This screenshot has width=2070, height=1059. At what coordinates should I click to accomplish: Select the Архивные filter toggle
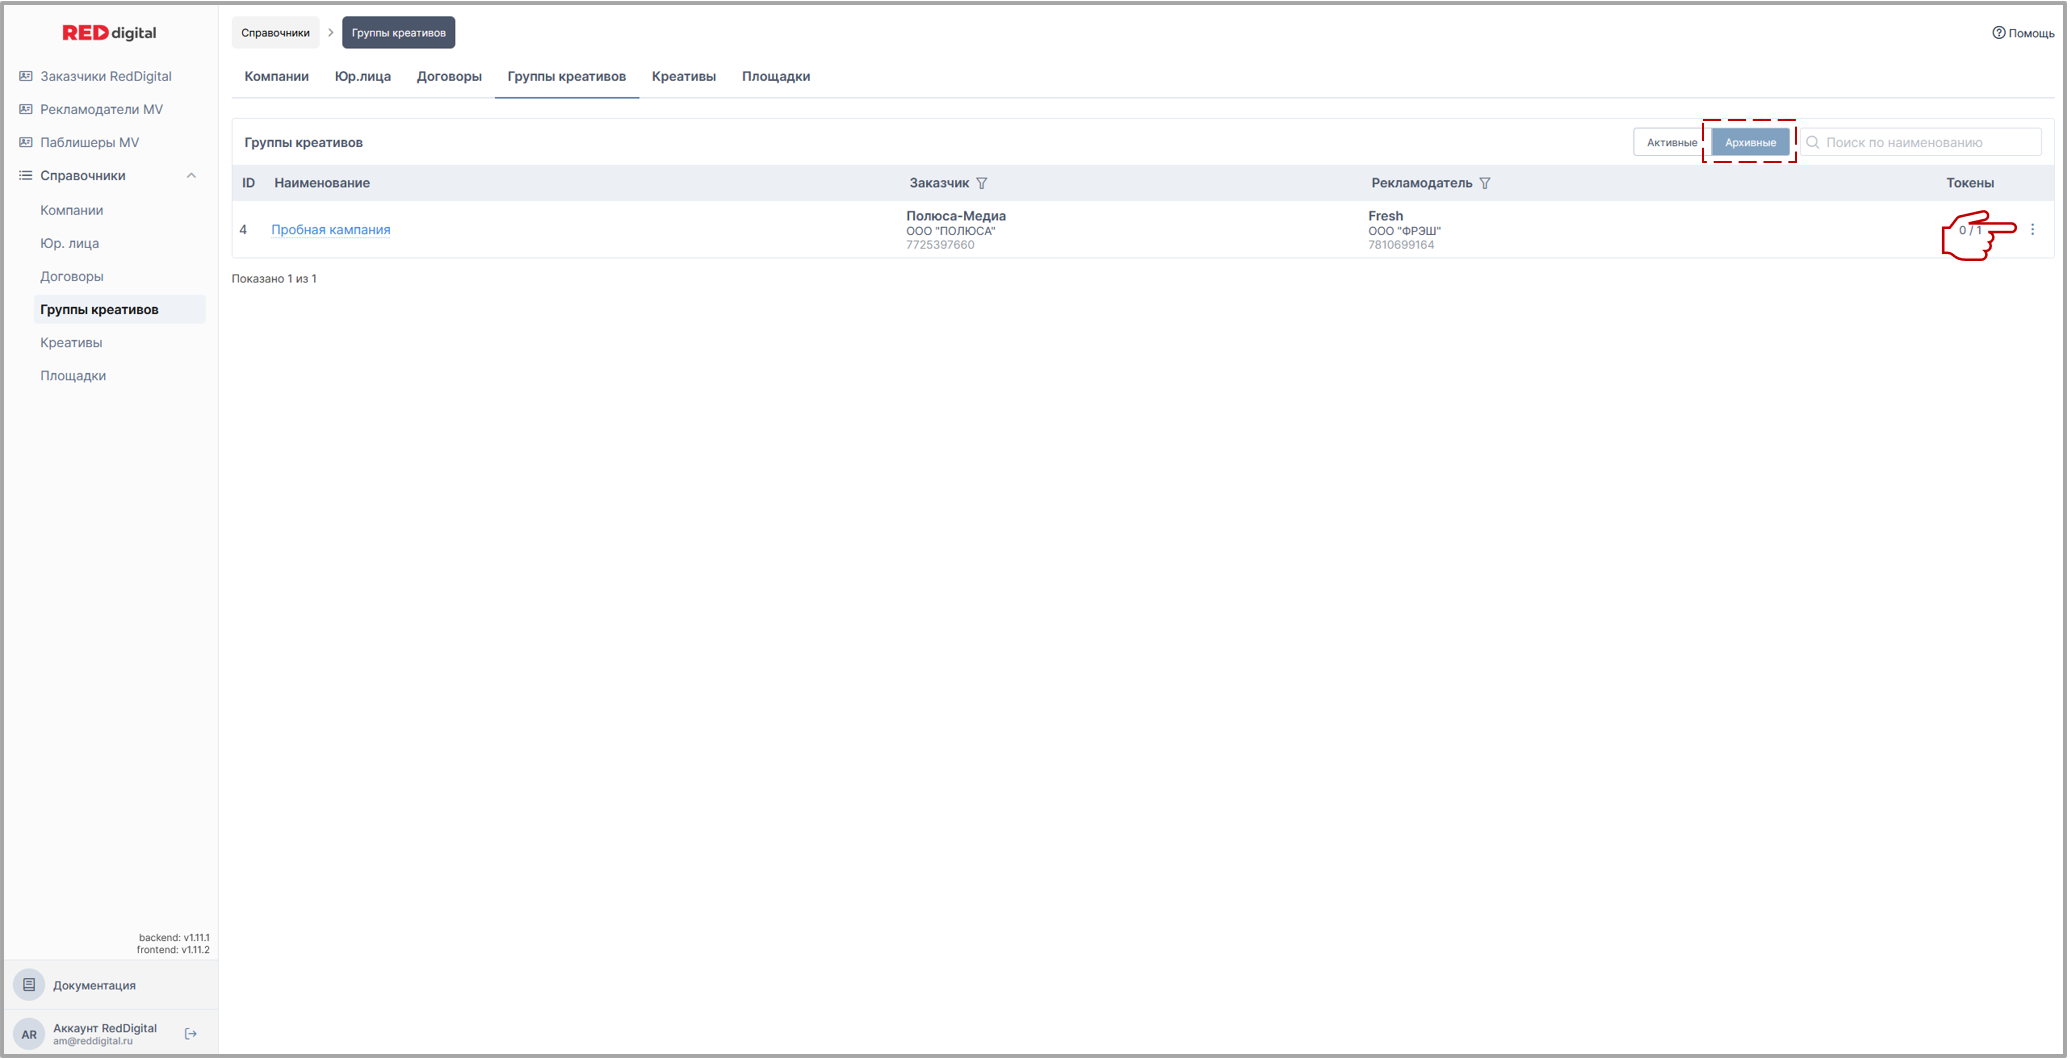[x=1750, y=143]
